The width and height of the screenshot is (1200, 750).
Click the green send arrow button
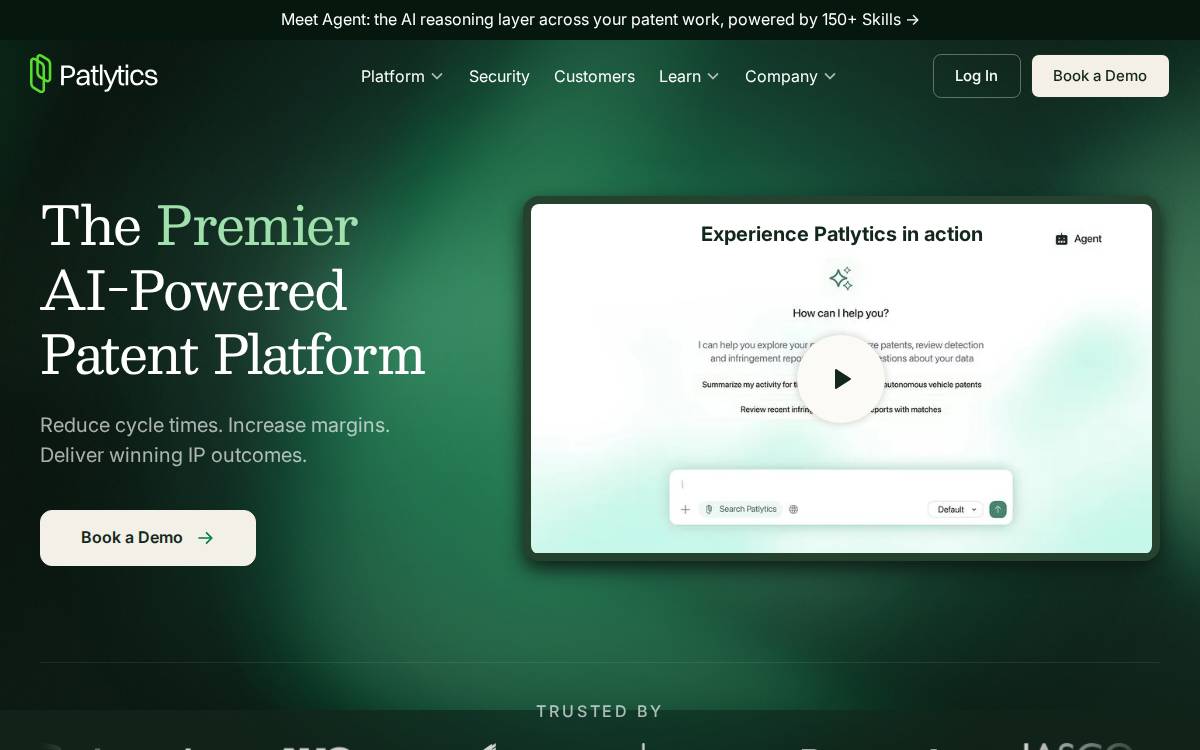tap(997, 509)
